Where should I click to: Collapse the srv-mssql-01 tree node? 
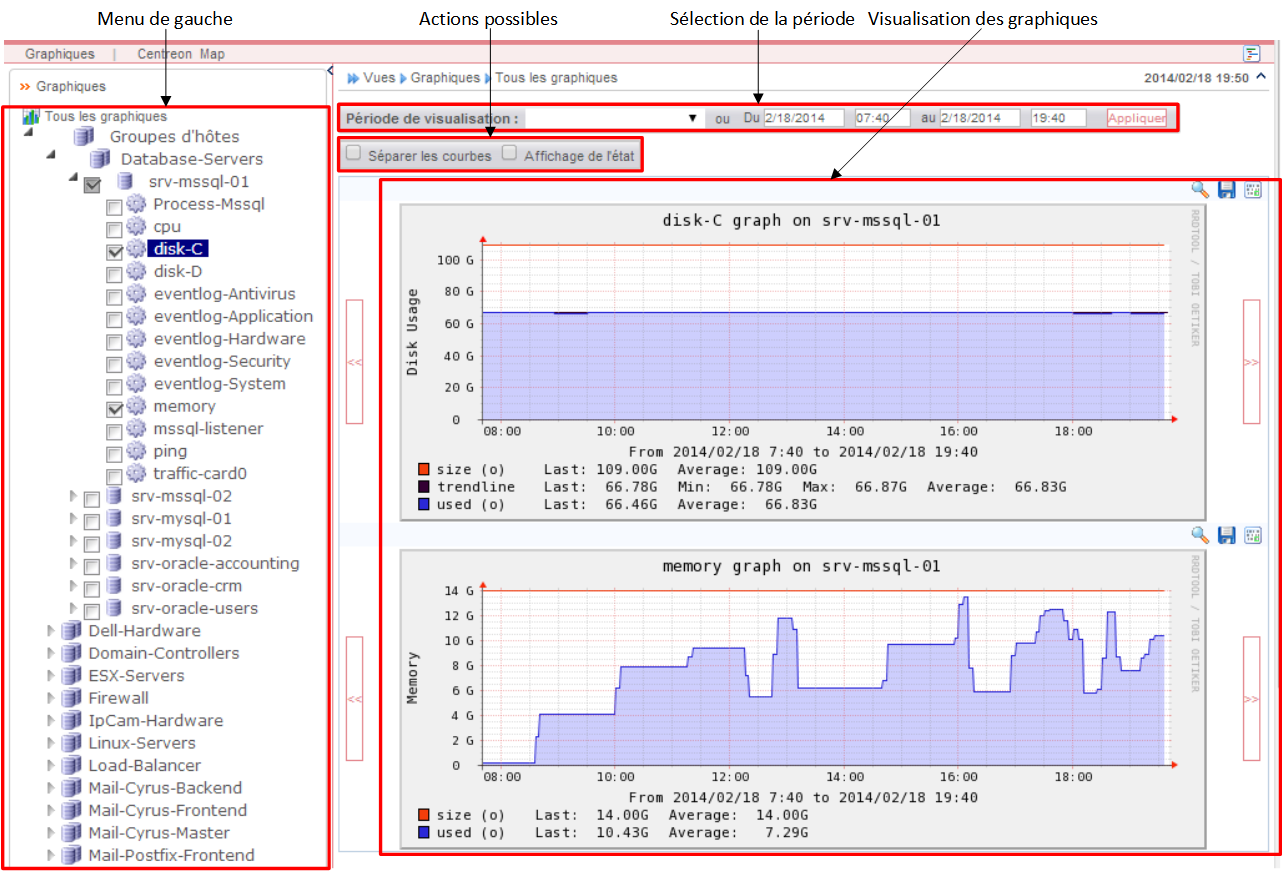73,177
